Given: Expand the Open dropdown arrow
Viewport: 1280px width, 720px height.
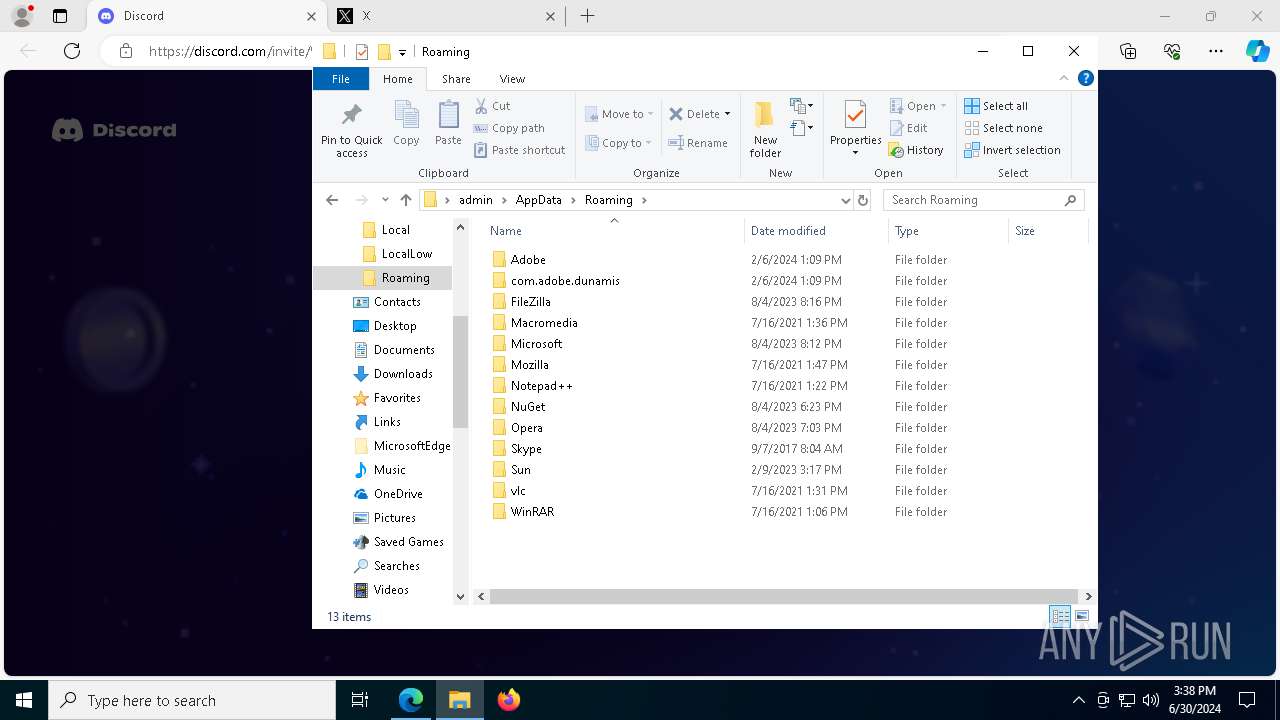Looking at the screenshot, I should coord(943,106).
